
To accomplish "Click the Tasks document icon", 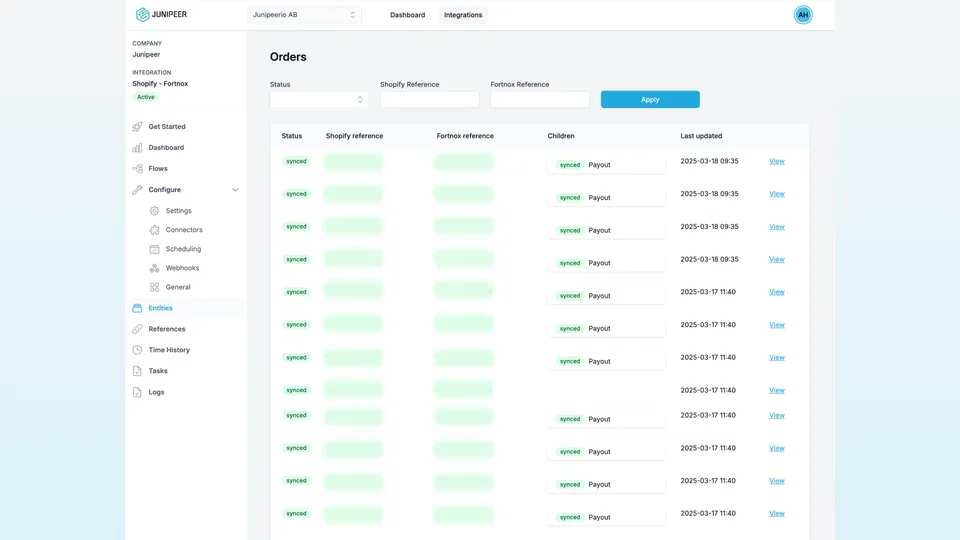I will pyautogui.click(x=137, y=371).
